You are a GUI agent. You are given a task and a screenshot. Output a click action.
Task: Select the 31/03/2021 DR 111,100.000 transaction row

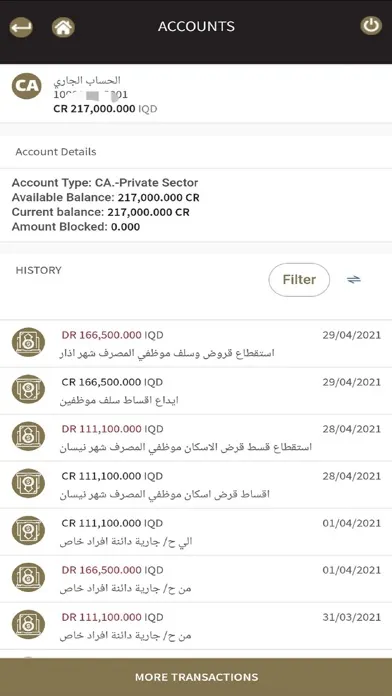coord(196,626)
